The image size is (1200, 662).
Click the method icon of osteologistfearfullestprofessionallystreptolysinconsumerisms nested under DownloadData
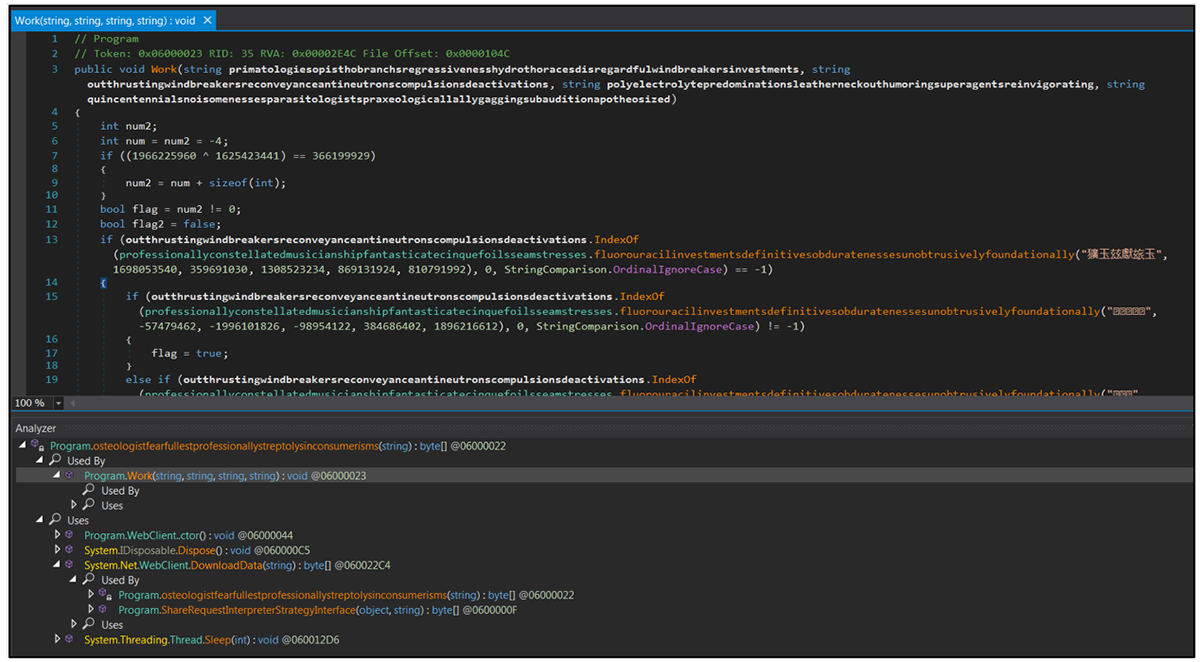(106, 595)
